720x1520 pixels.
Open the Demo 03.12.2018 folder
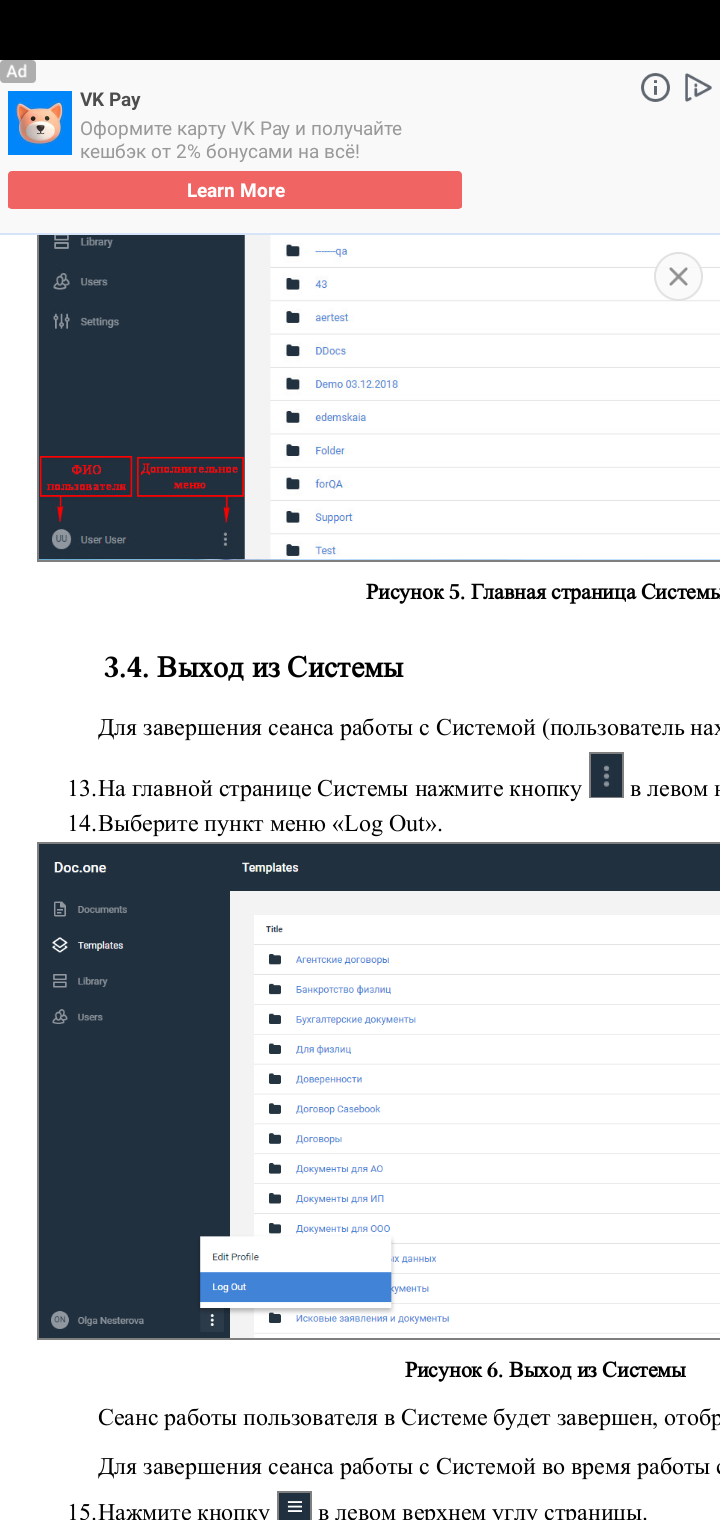[356, 384]
